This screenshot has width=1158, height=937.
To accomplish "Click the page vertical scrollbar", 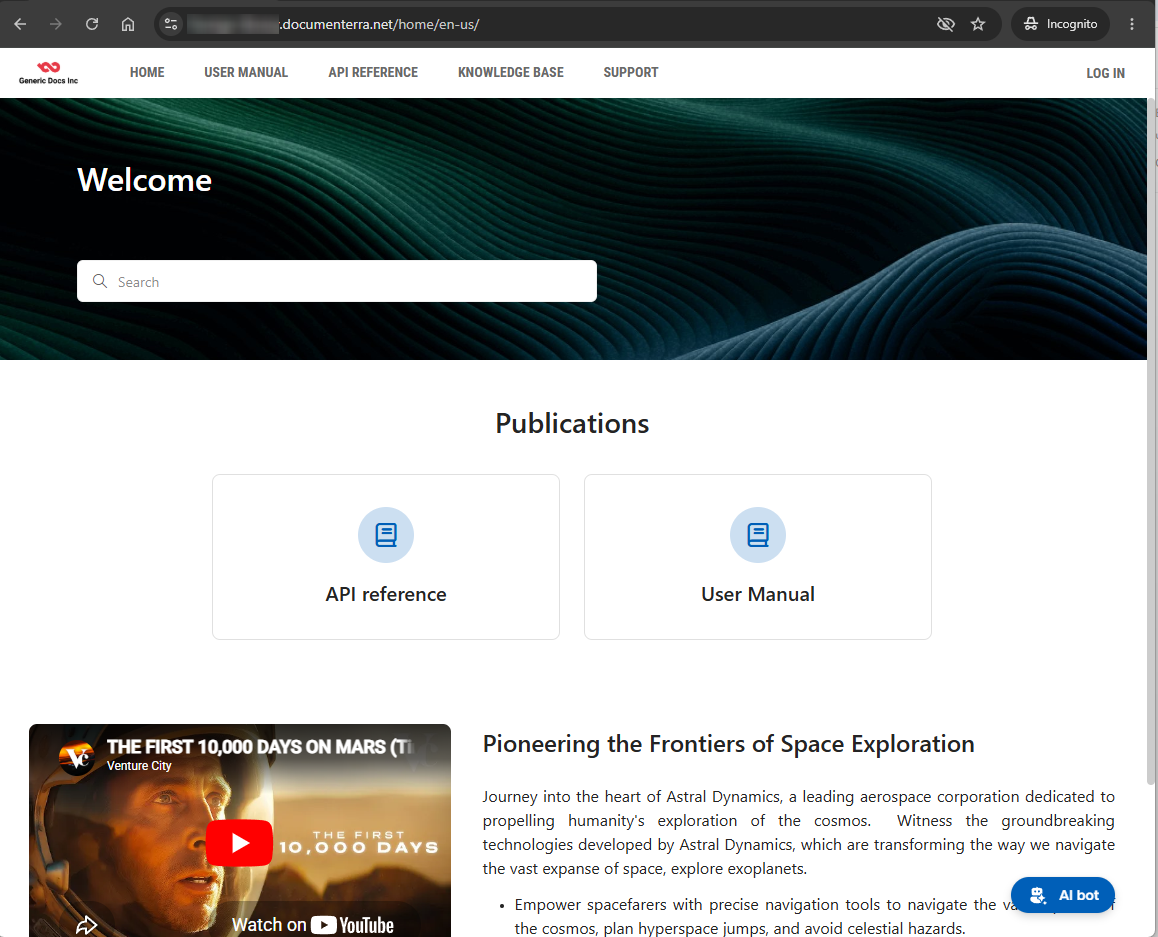I will click(x=1151, y=442).
